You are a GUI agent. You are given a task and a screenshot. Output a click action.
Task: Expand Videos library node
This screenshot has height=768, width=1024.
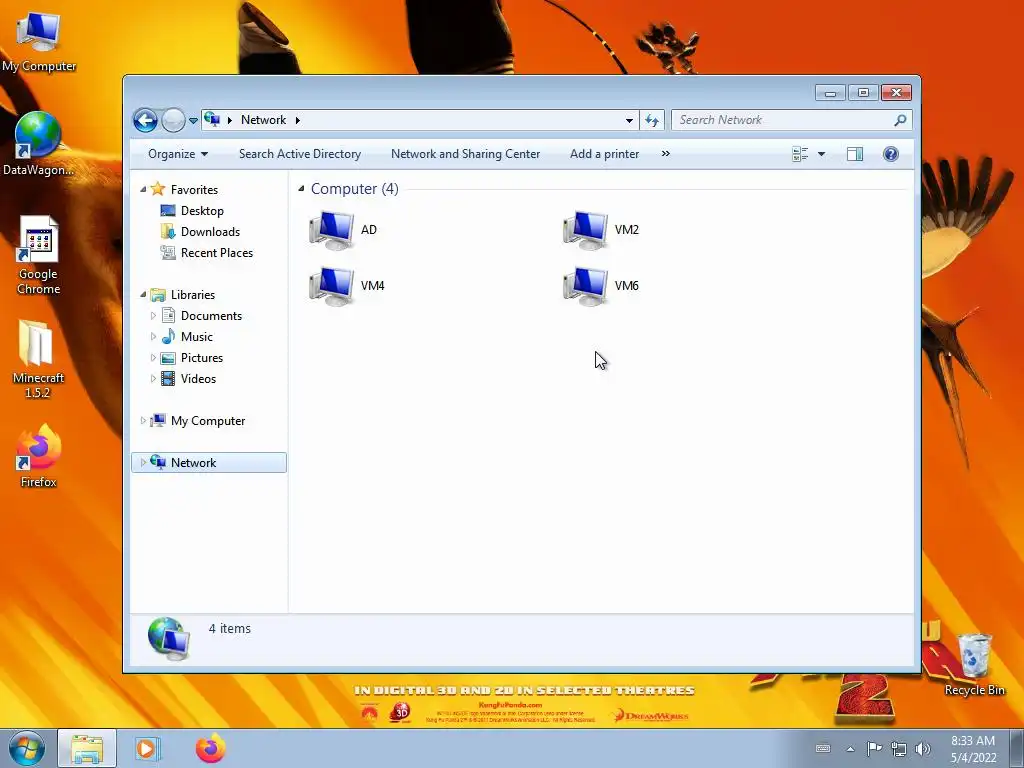pos(153,379)
